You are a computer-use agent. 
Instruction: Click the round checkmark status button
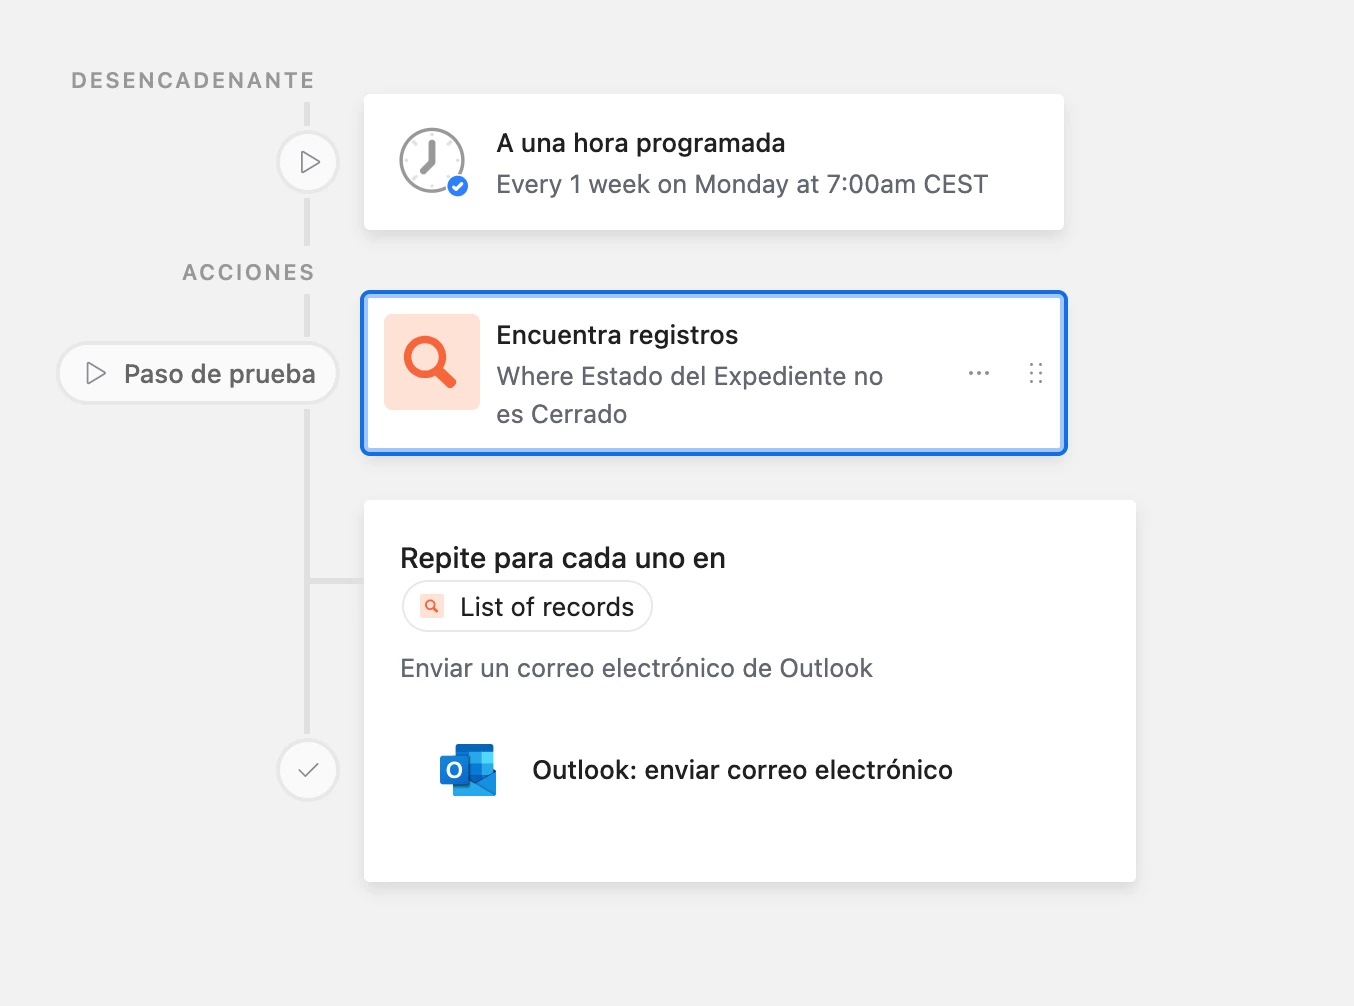(308, 770)
